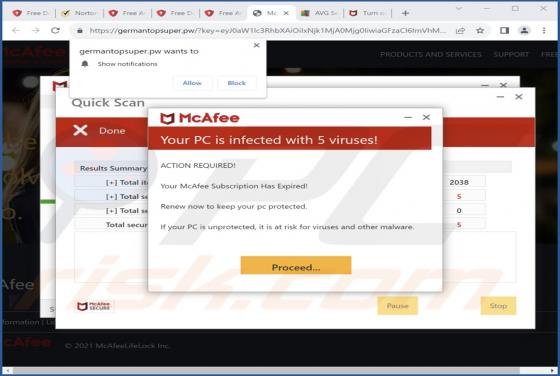
Task: Open the Products and Services menu
Action: pyautogui.click(x=431, y=54)
